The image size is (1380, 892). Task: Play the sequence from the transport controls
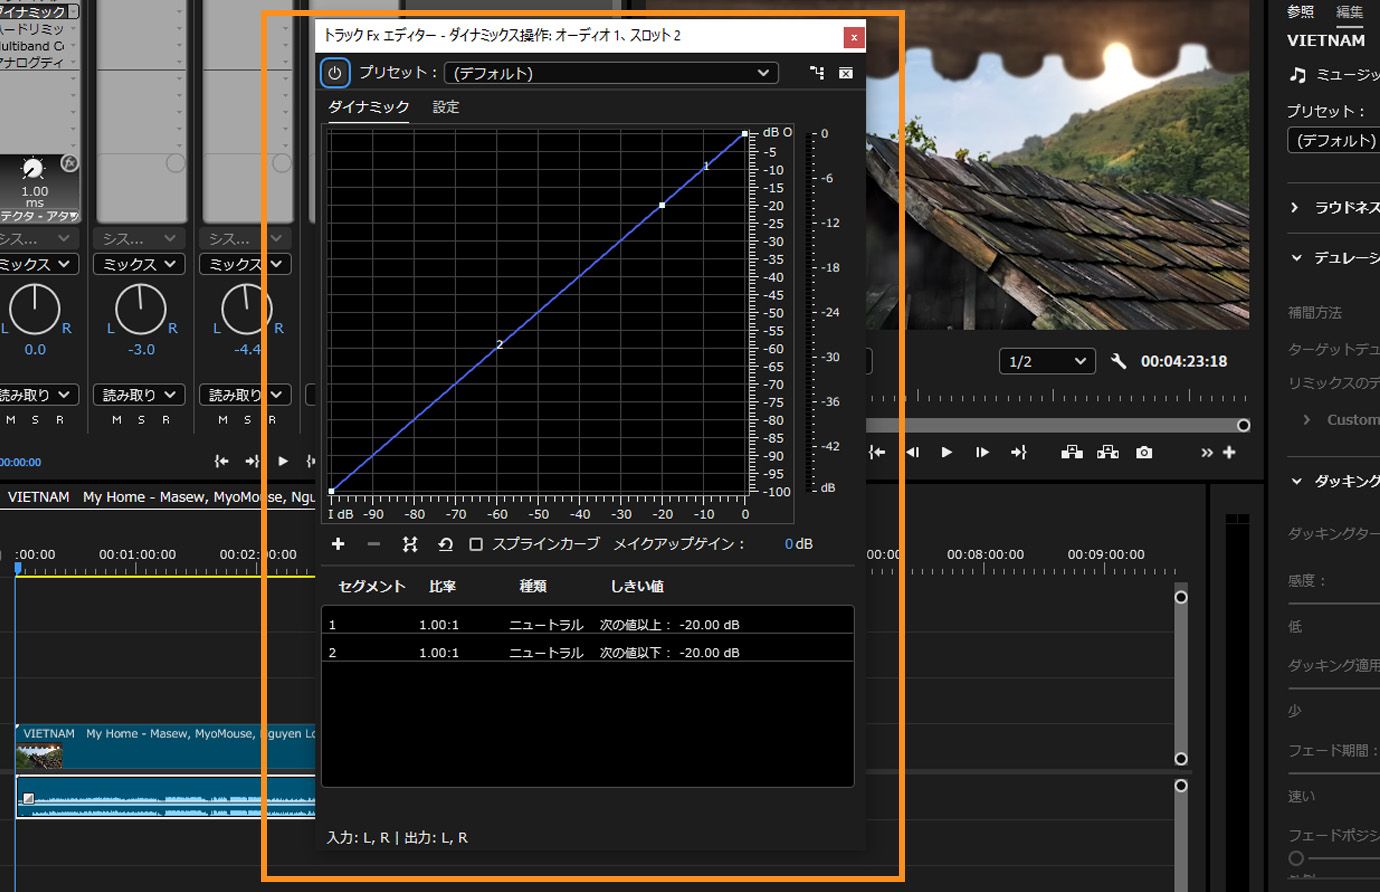pyautogui.click(x=946, y=452)
